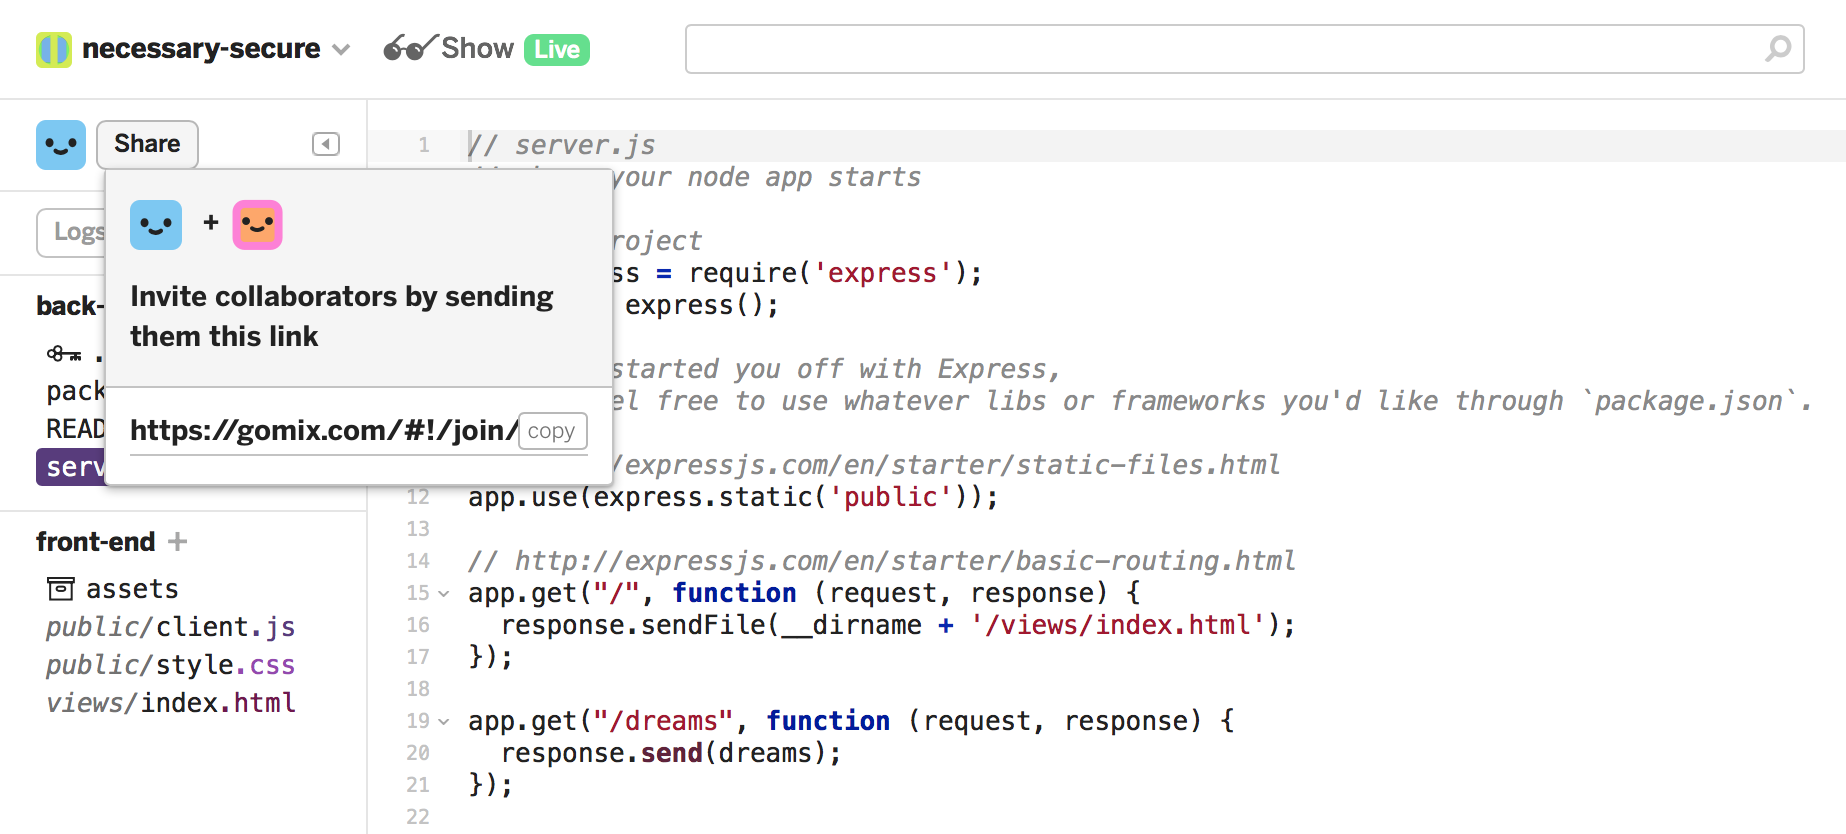The image size is (1846, 834).
Task: Click the blue user avatar in sidebar
Action: point(61,145)
